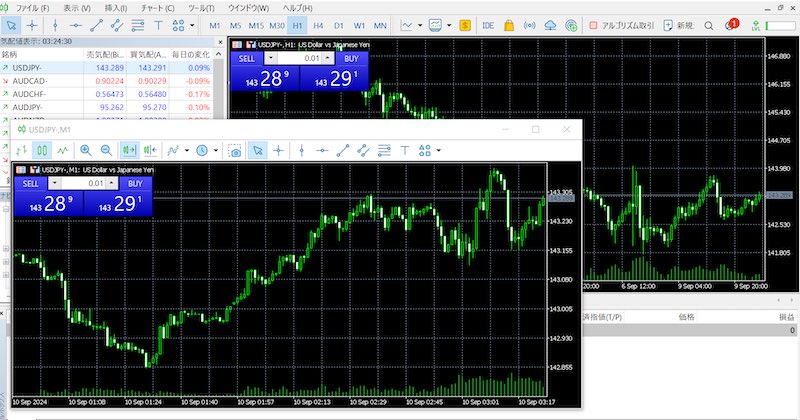800x420 pixels.
Task: Select trendline tool in USDJPY M1 window toolbar
Action: 343,150
